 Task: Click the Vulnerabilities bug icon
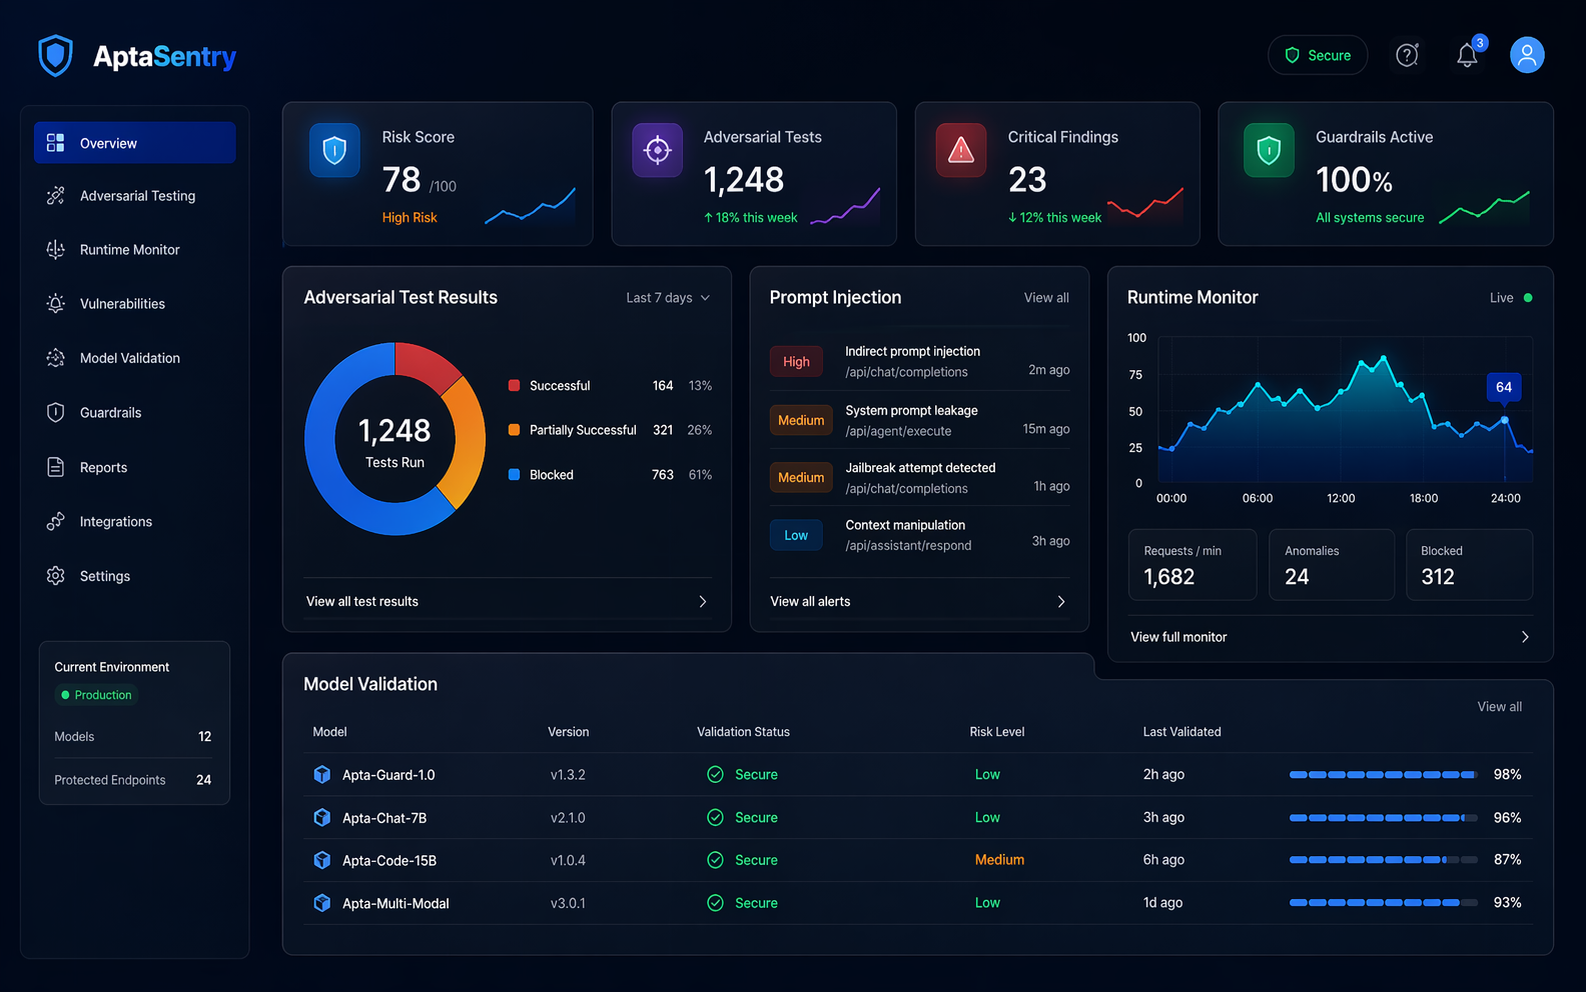pyautogui.click(x=56, y=304)
